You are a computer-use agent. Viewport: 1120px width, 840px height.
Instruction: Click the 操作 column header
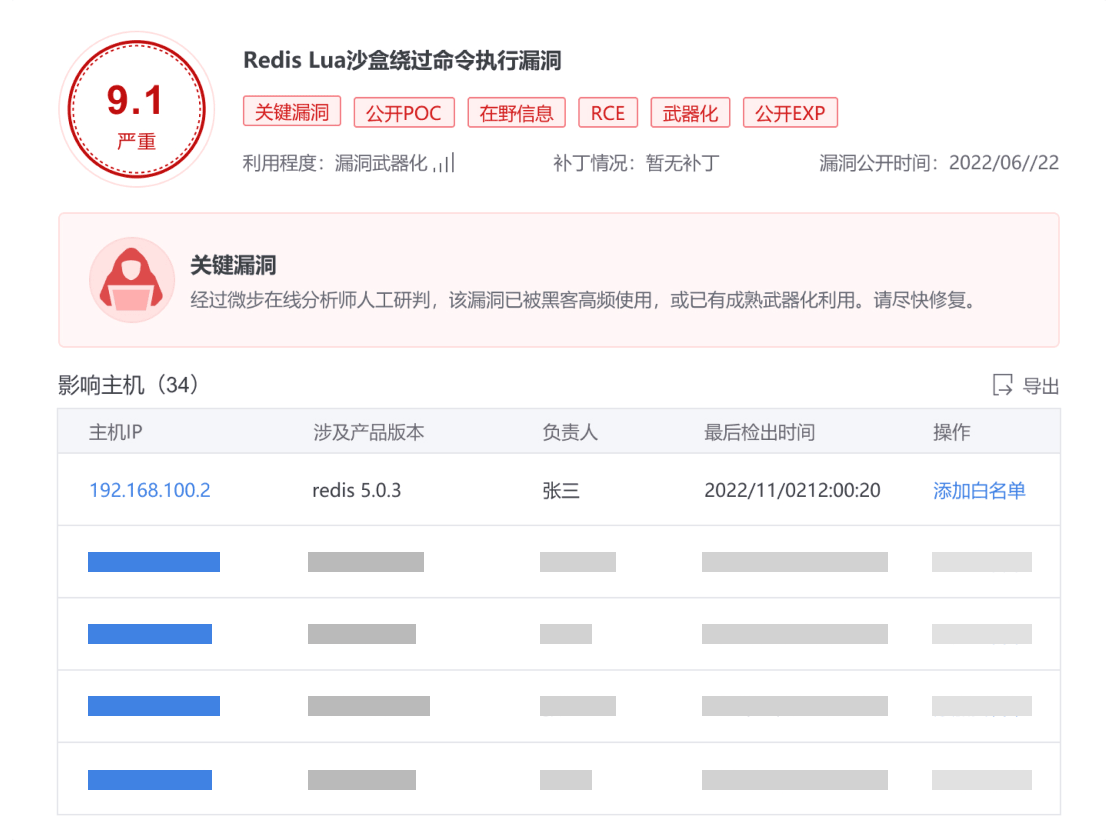click(951, 431)
